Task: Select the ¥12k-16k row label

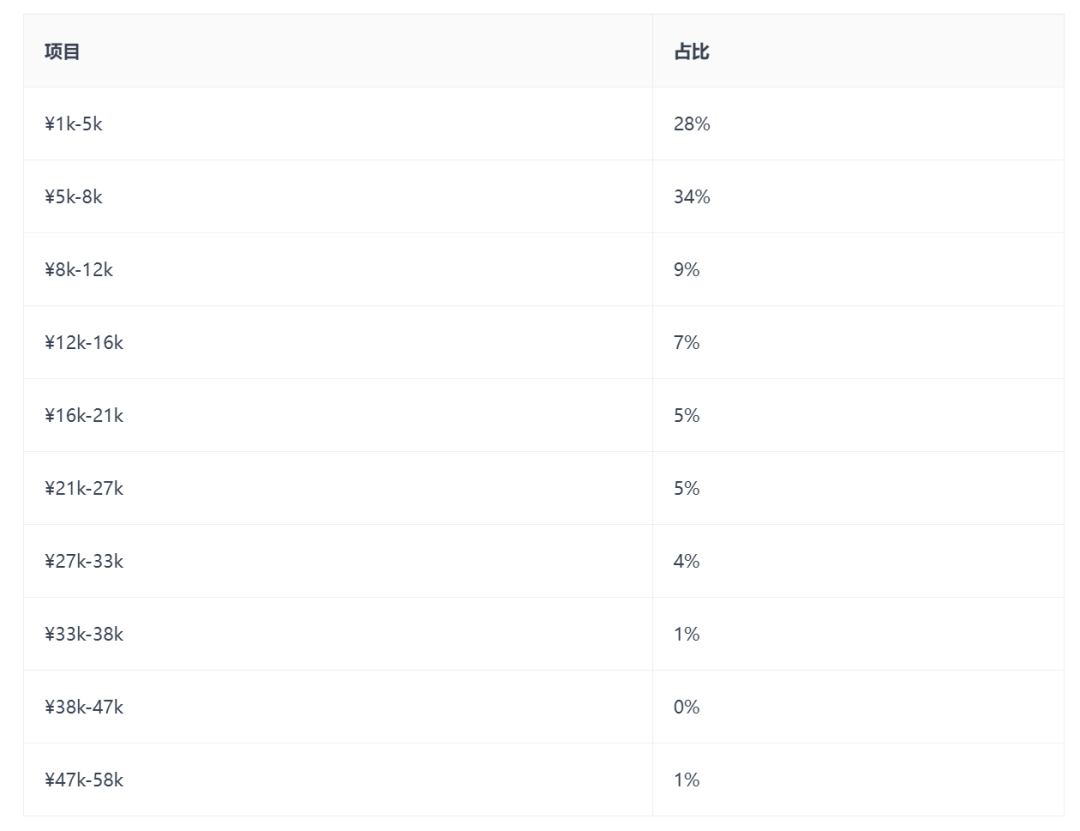Action: [x=83, y=343]
